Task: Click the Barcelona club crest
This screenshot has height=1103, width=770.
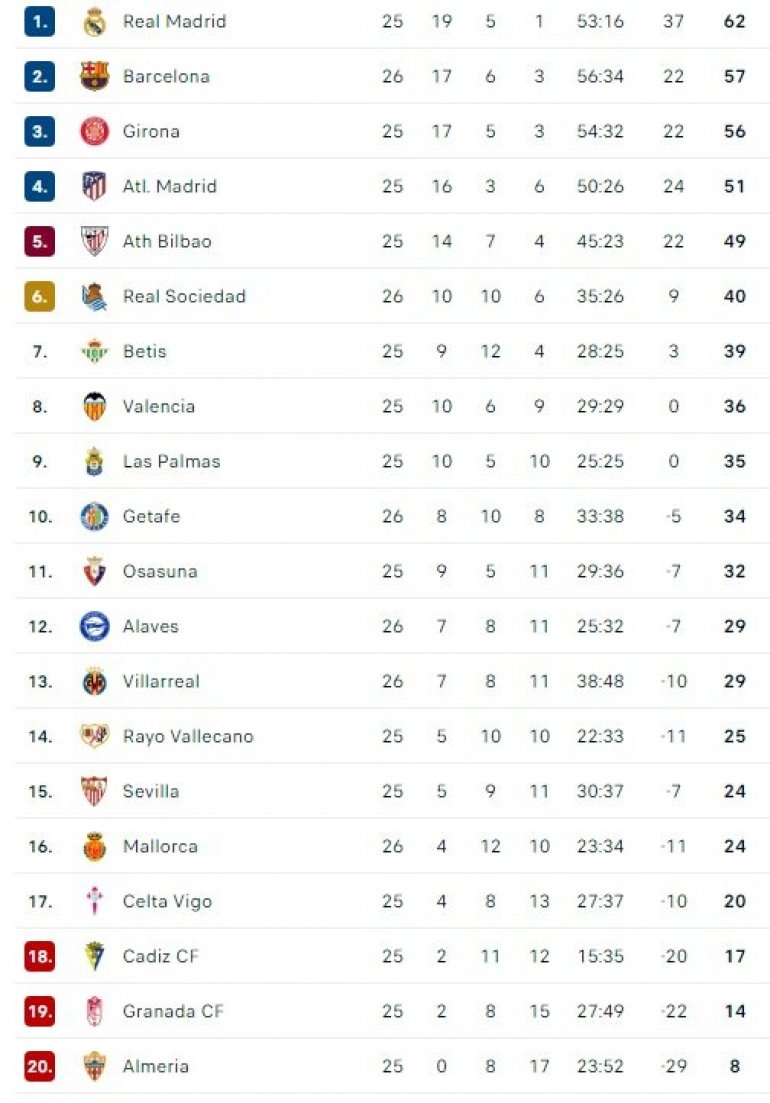Action: pyautogui.click(x=94, y=76)
